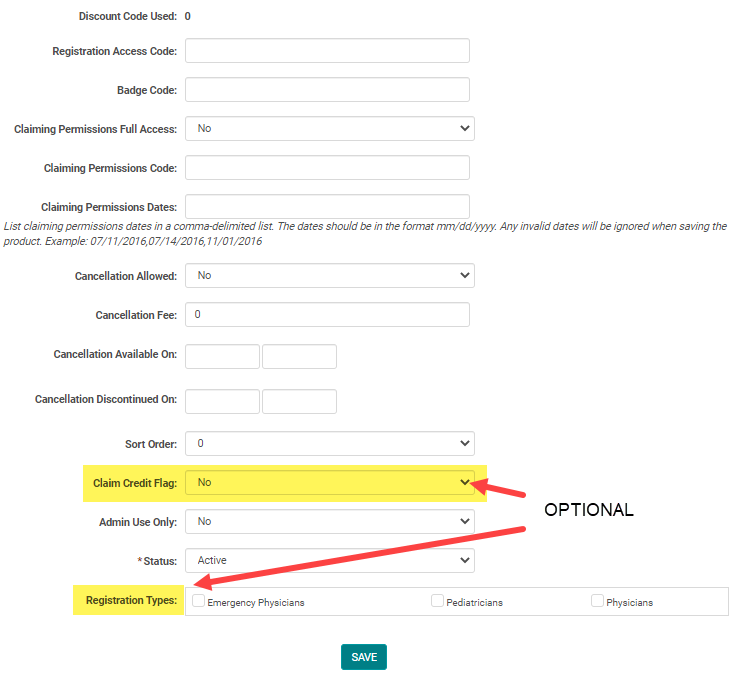Select the Claiming Permissions Code input
The height and width of the screenshot is (679, 730).
(327, 168)
